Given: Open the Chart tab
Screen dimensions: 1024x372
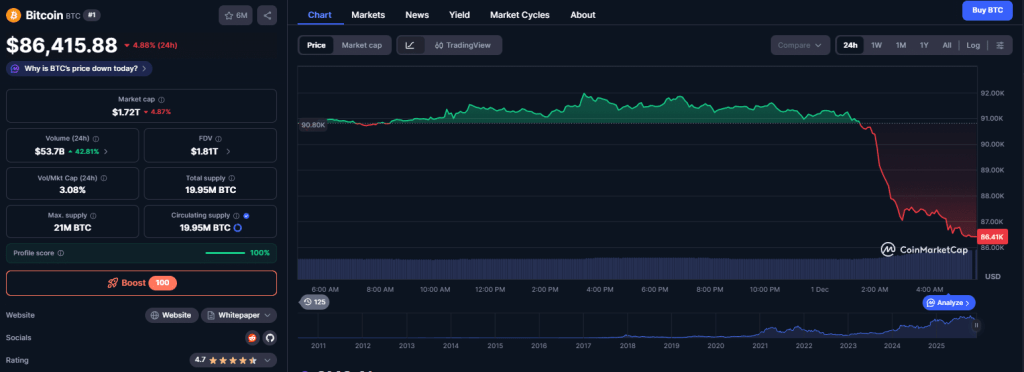Looking at the screenshot, I should point(319,14).
